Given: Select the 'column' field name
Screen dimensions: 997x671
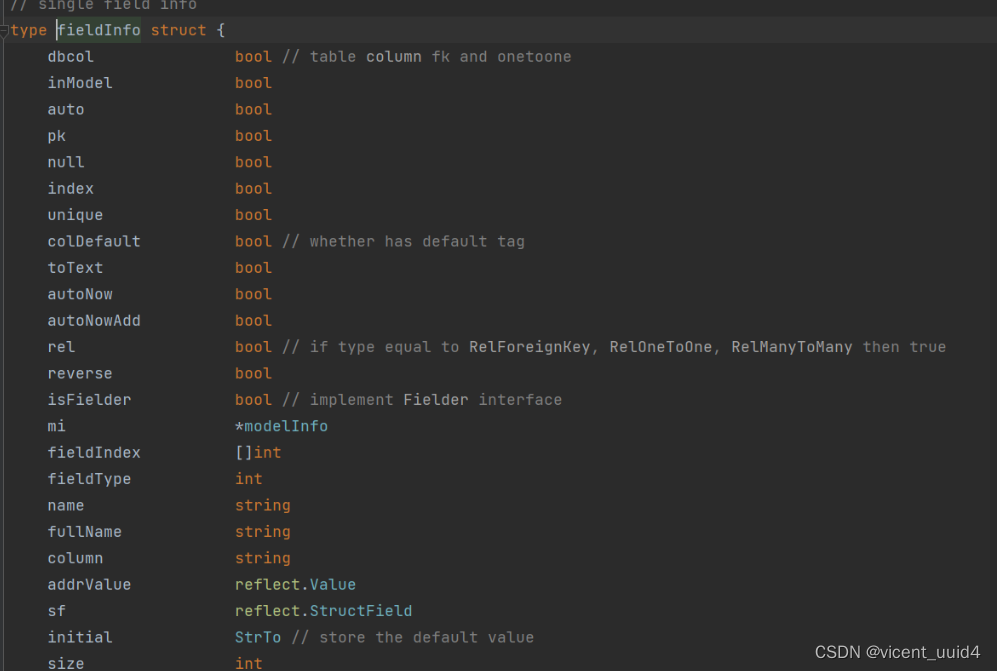Looking at the screenshot, I should tap(75, 558).
